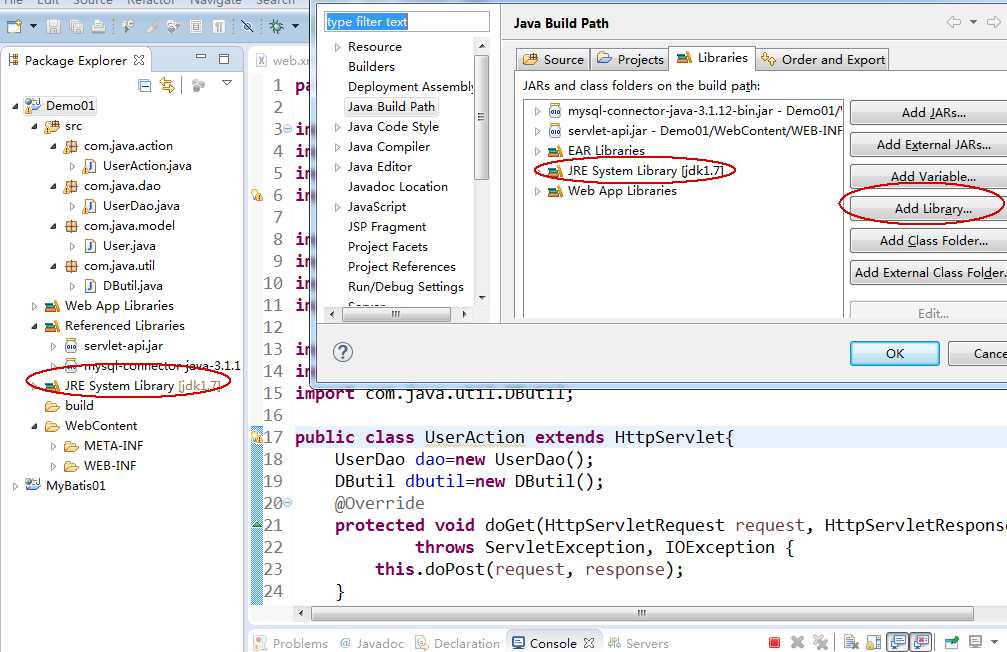The height and width of the screenshot is (652, 1007).
Task: Select the build folder
Action: point(78,406)
